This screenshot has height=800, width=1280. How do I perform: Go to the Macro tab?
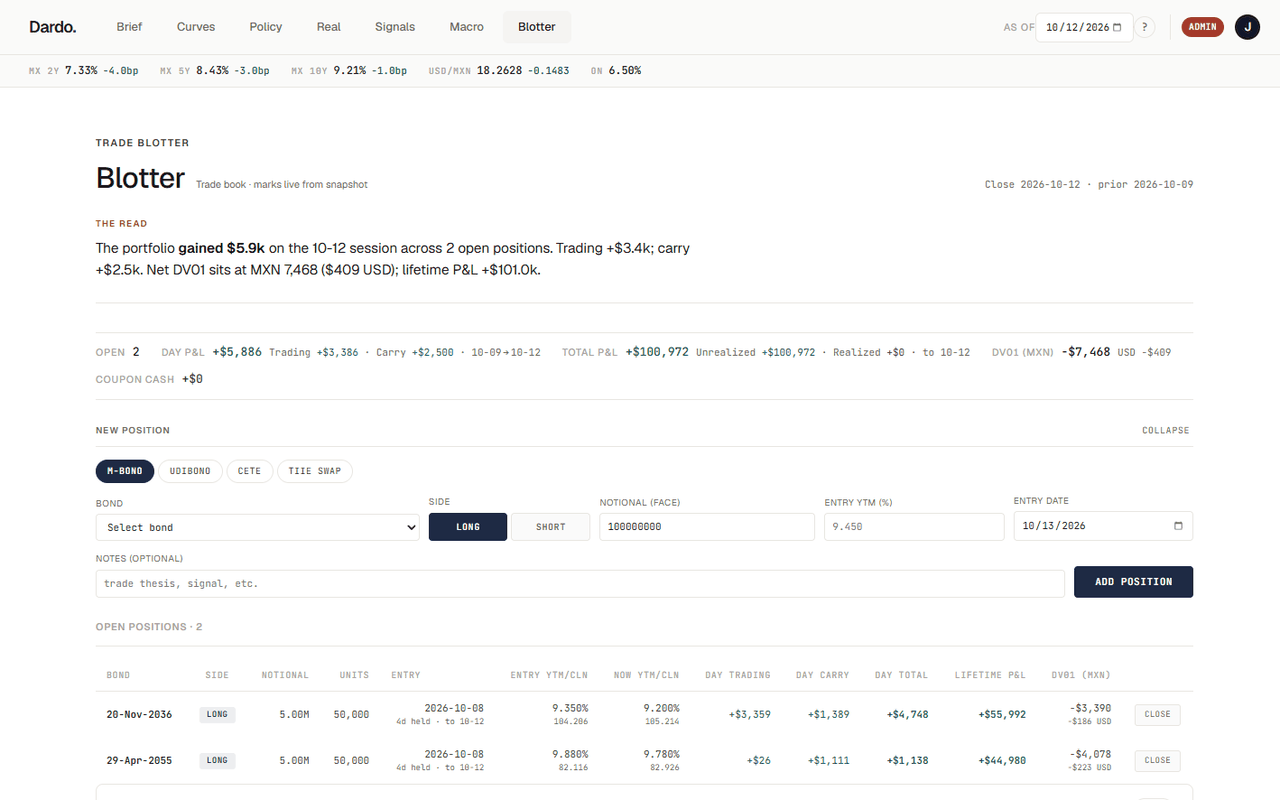pyautogui.click(x=467, y=27)
